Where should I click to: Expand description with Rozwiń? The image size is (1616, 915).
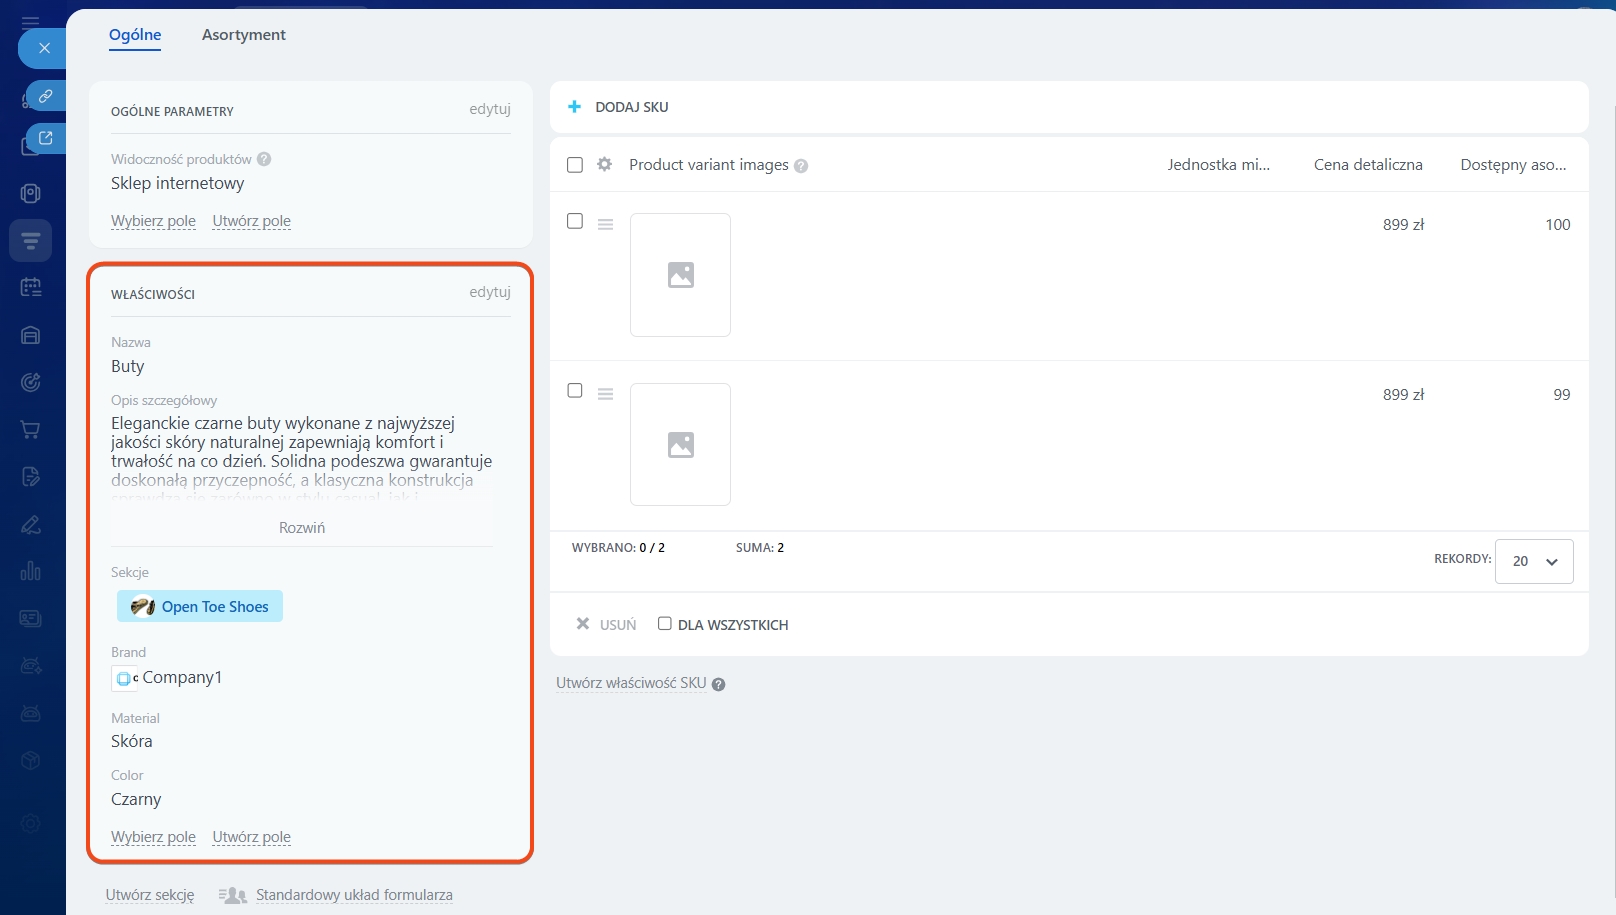click(301, 528)
